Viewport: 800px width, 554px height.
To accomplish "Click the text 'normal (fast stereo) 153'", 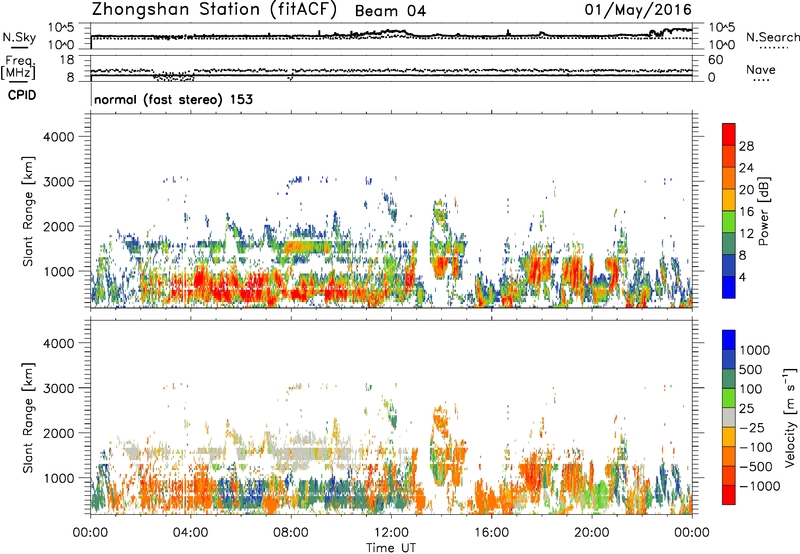I will 173,99.
